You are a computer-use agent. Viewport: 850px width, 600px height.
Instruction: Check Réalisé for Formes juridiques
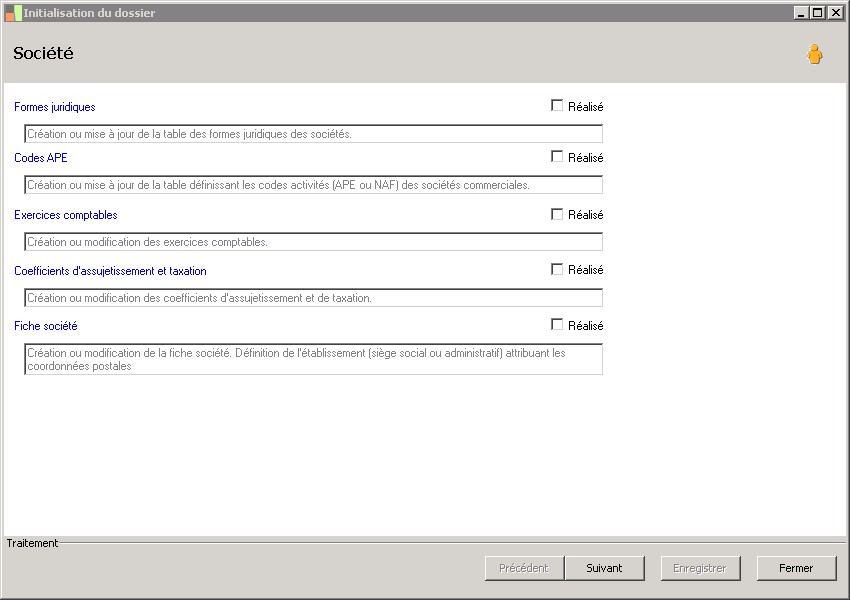pos(557,105)
